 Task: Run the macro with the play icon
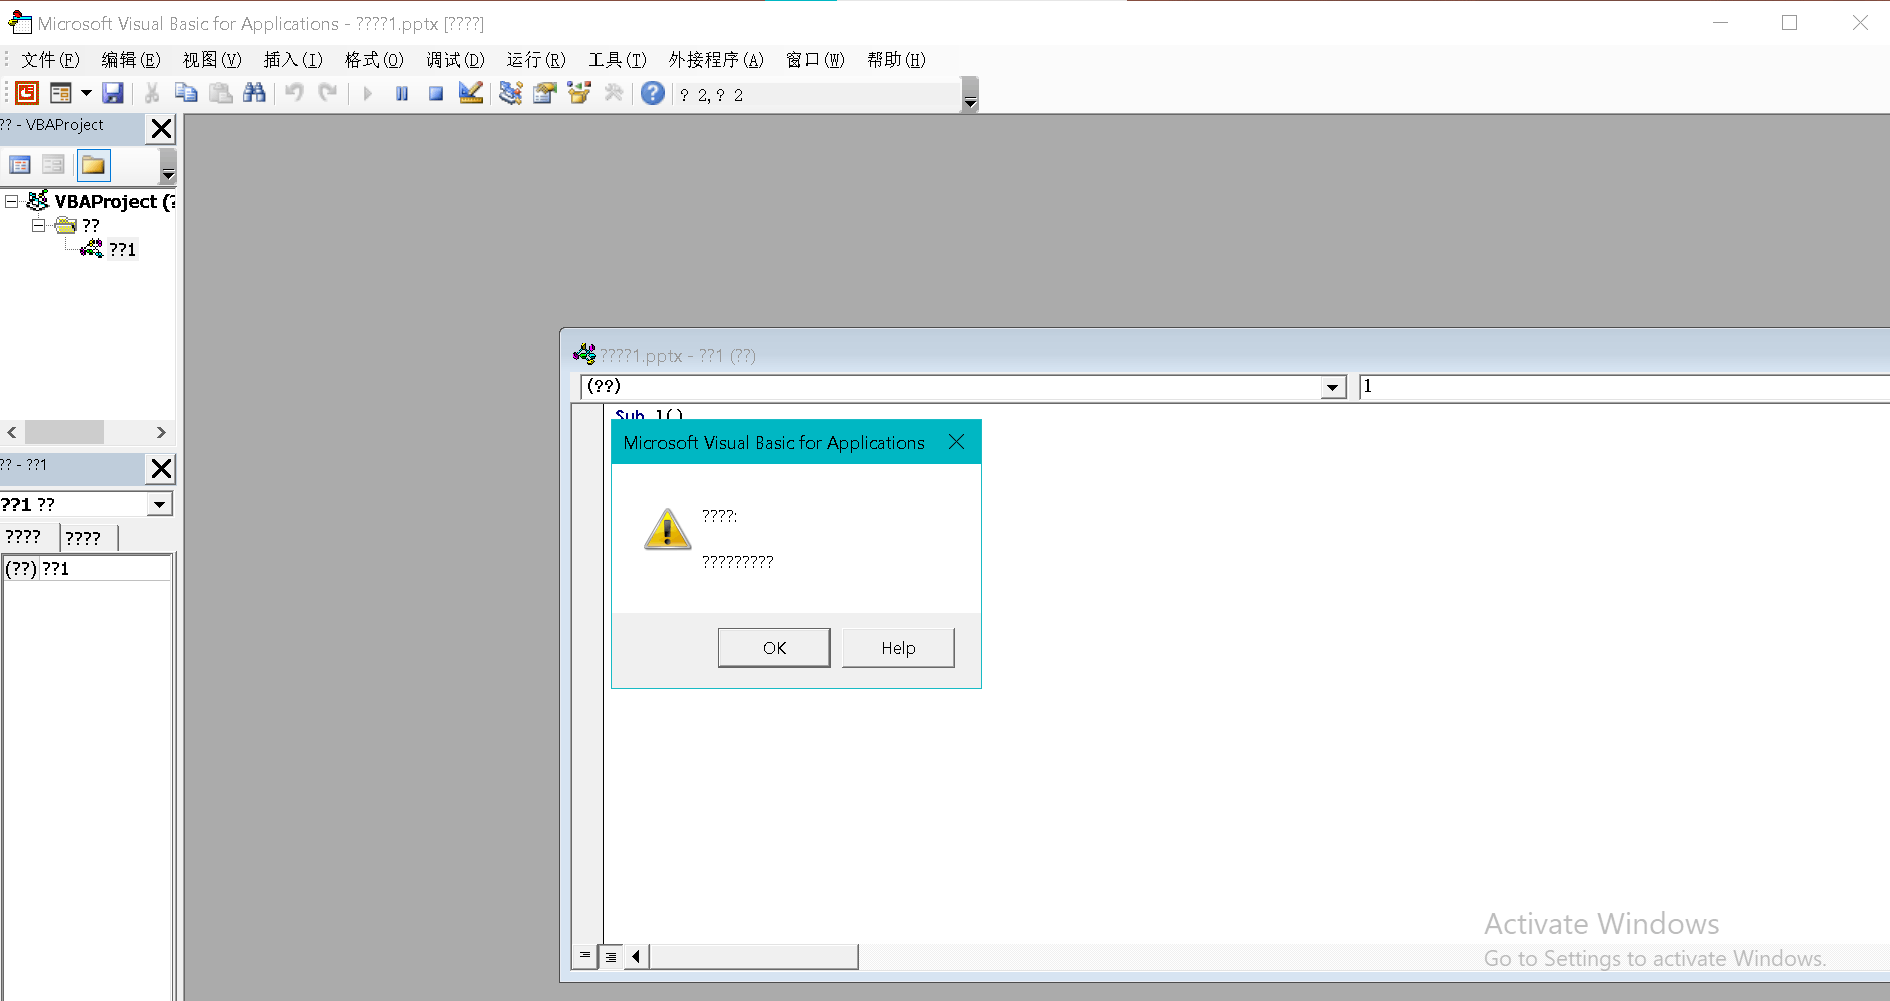[368, 93]
